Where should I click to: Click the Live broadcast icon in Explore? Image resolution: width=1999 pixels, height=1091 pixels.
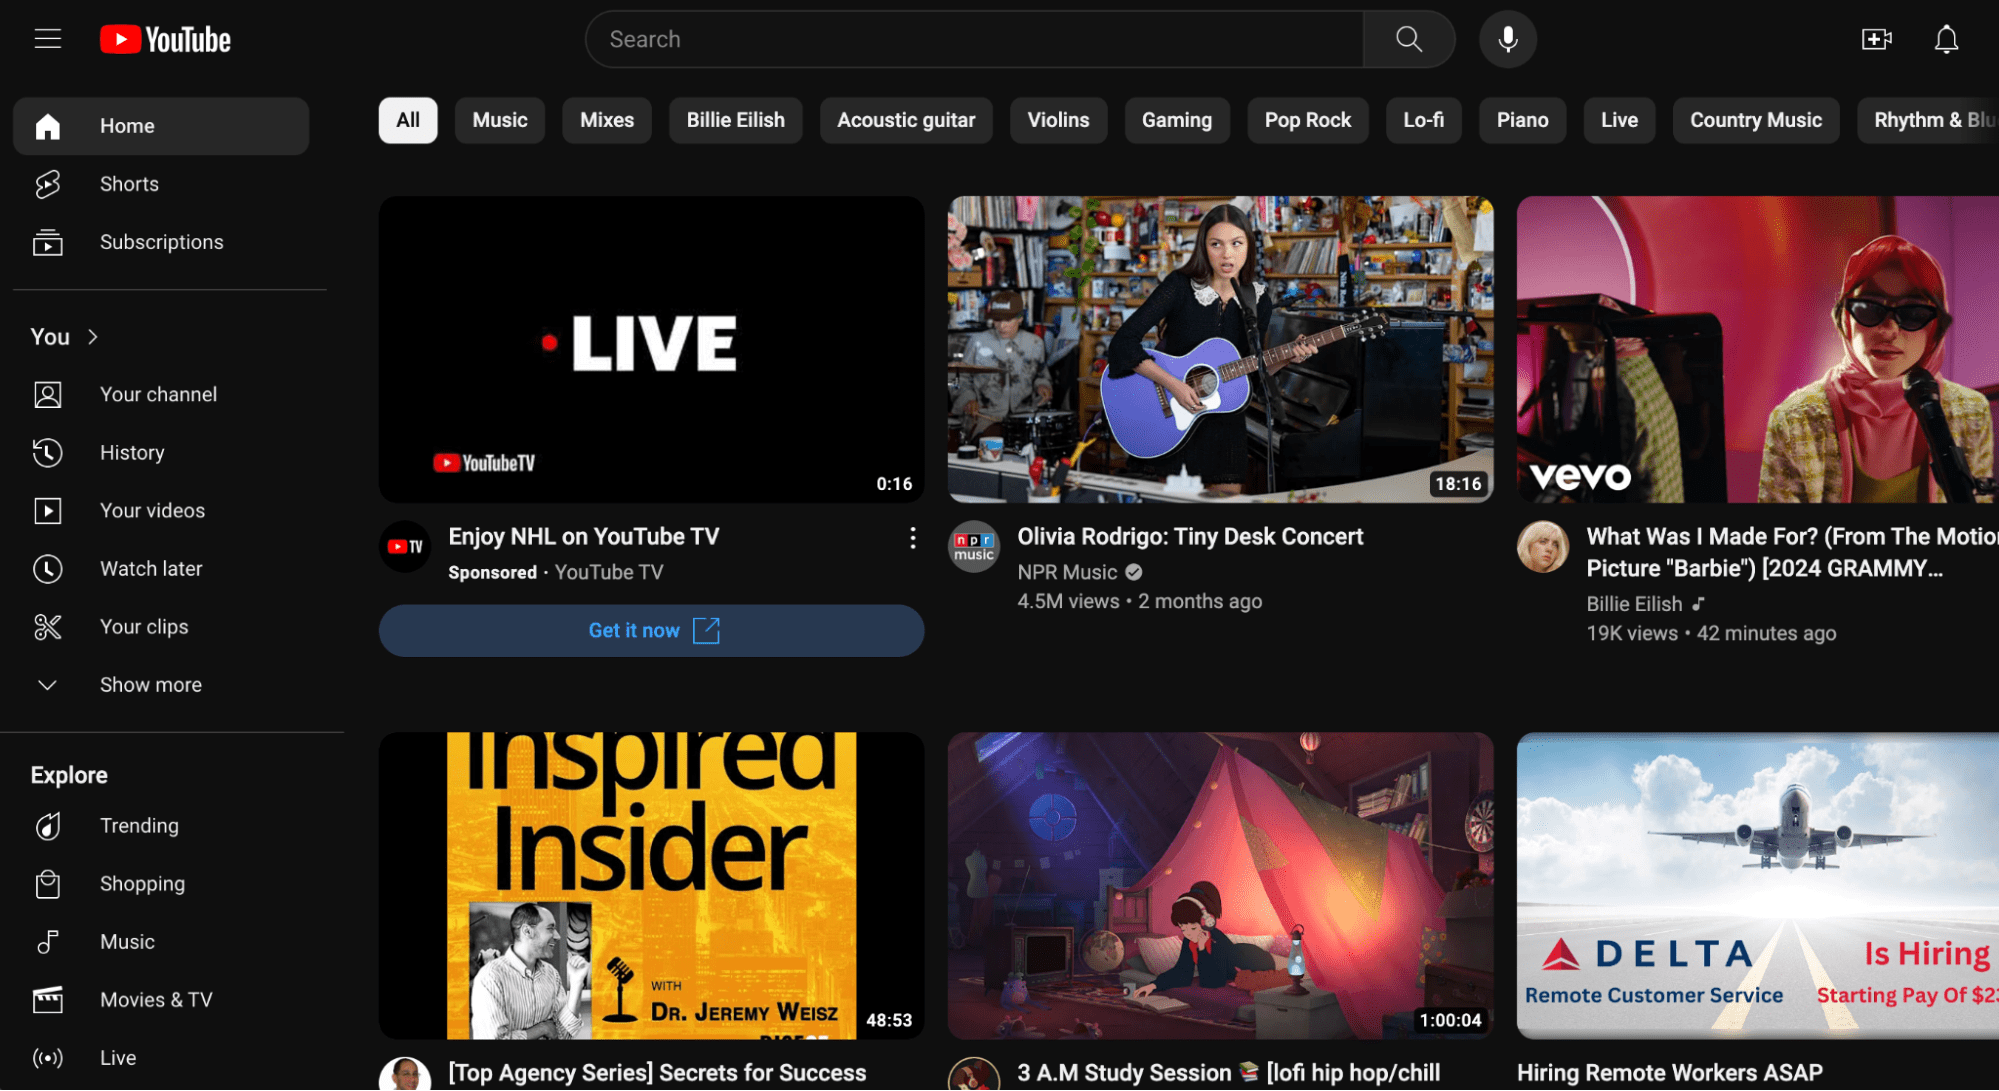[48, 1058]
